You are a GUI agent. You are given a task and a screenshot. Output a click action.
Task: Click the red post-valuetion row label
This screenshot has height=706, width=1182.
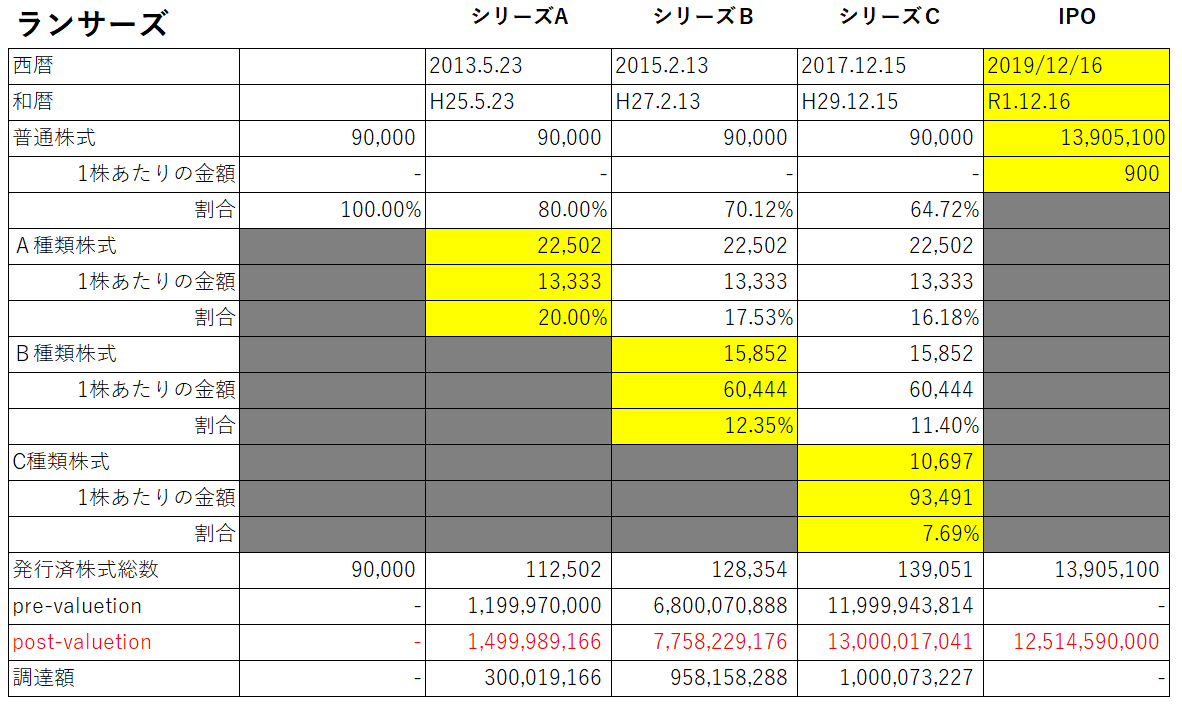[x=82, y=642]
